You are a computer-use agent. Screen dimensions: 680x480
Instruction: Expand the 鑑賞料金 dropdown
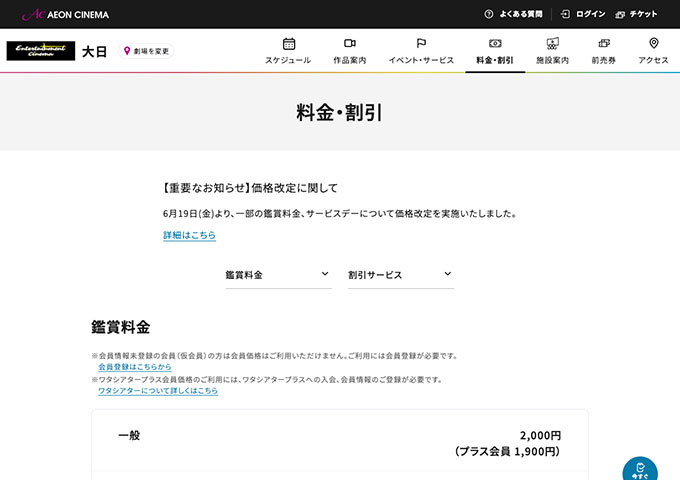point(278,275)
